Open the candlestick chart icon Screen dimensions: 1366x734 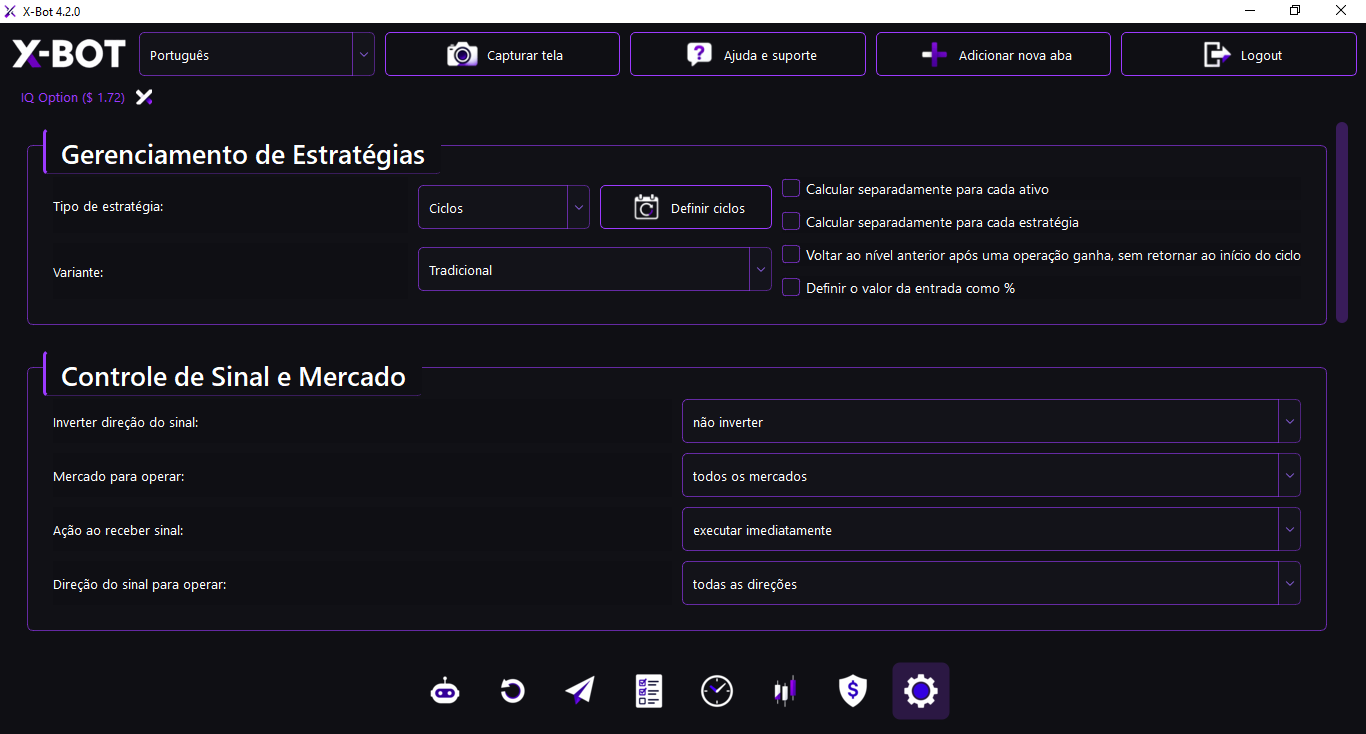pyautogui.click(x=785, y=691)
